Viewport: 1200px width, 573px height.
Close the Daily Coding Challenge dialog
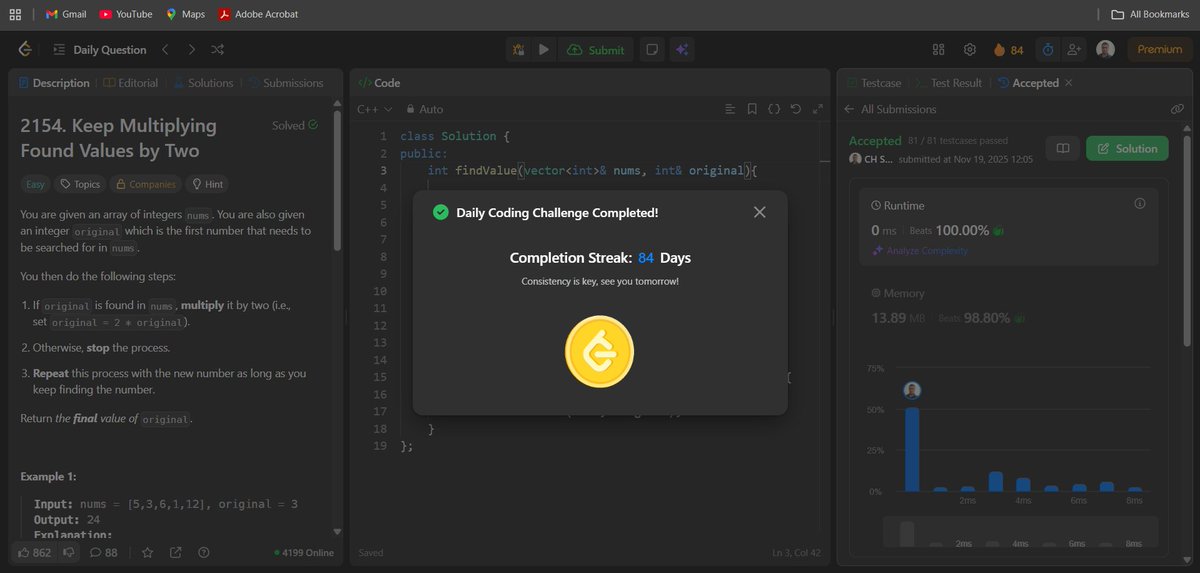[760, 212]
